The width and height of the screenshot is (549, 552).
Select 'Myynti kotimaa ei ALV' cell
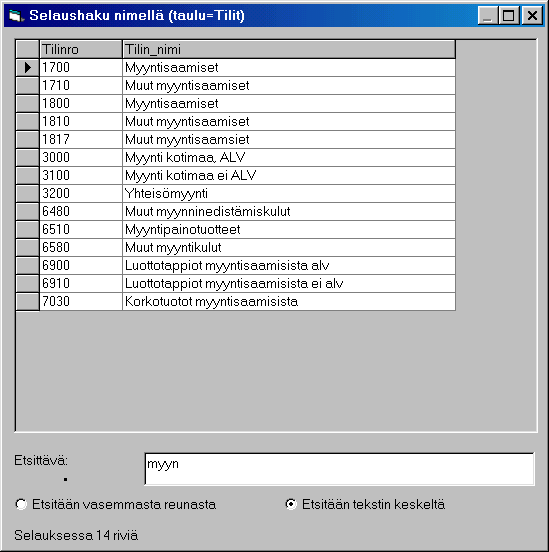point(289,175)
